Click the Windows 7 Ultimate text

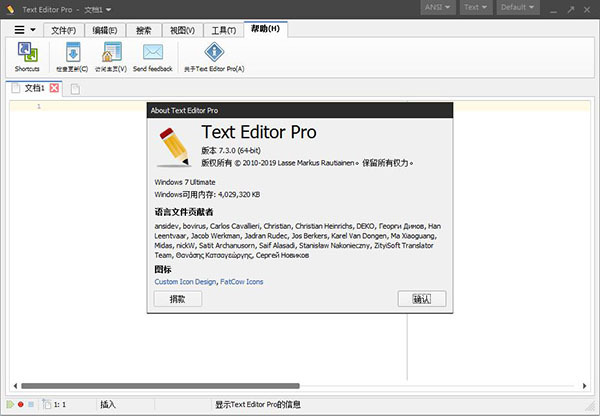click(x=185, y=182)
